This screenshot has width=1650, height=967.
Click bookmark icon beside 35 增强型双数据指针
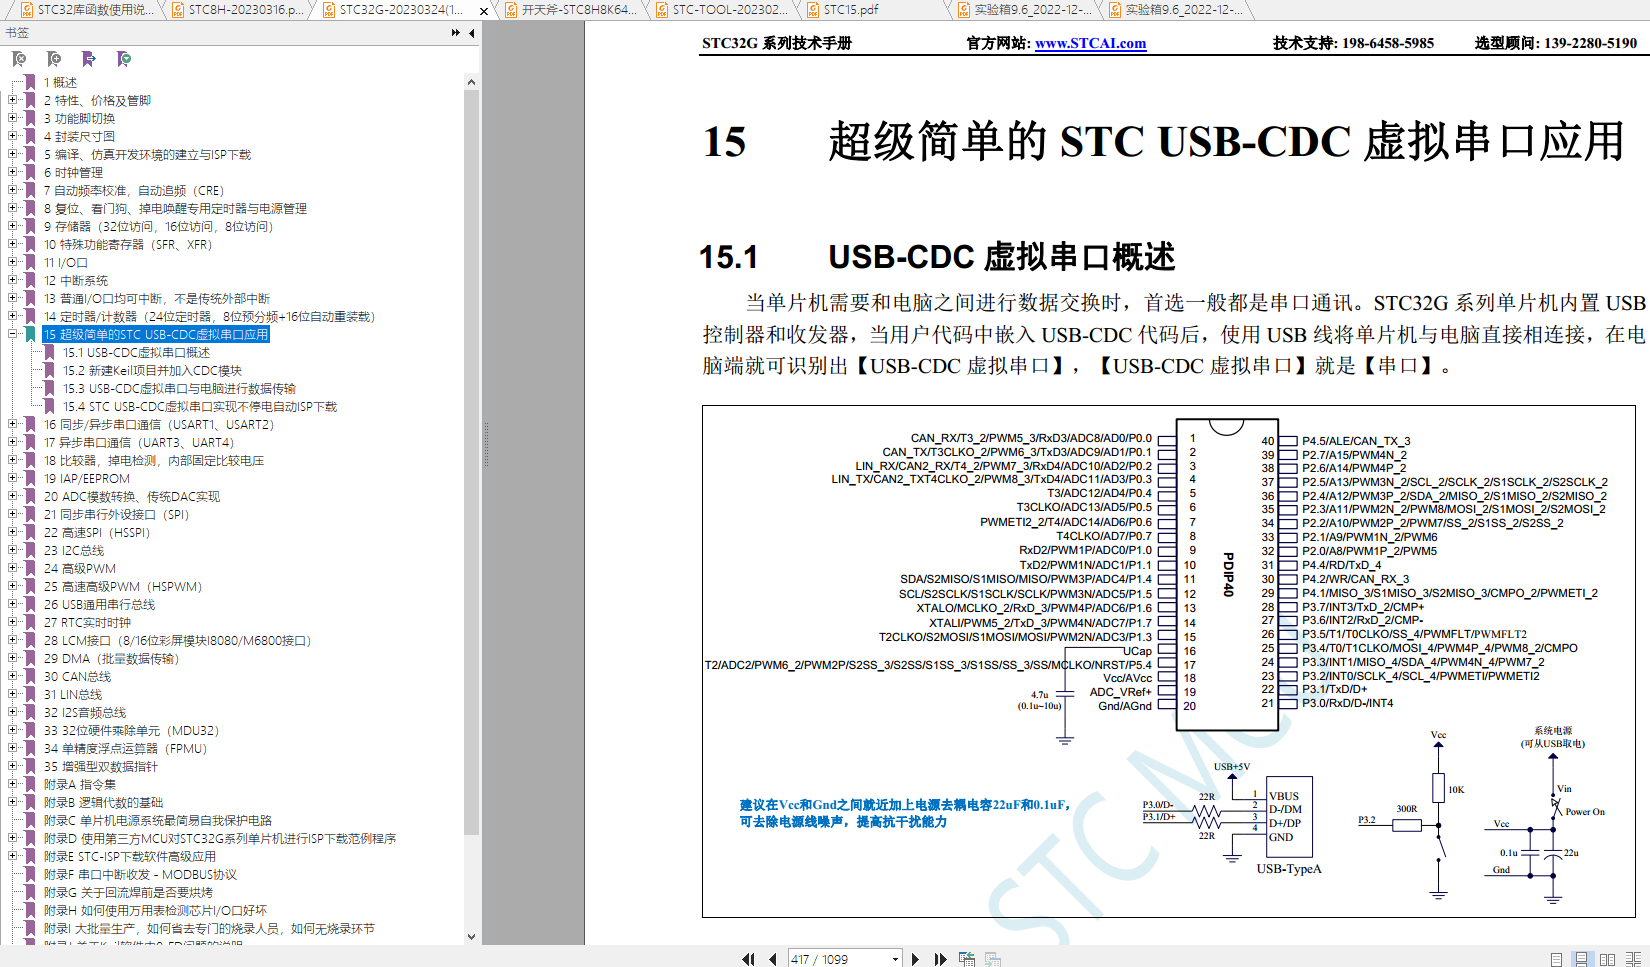30,766
